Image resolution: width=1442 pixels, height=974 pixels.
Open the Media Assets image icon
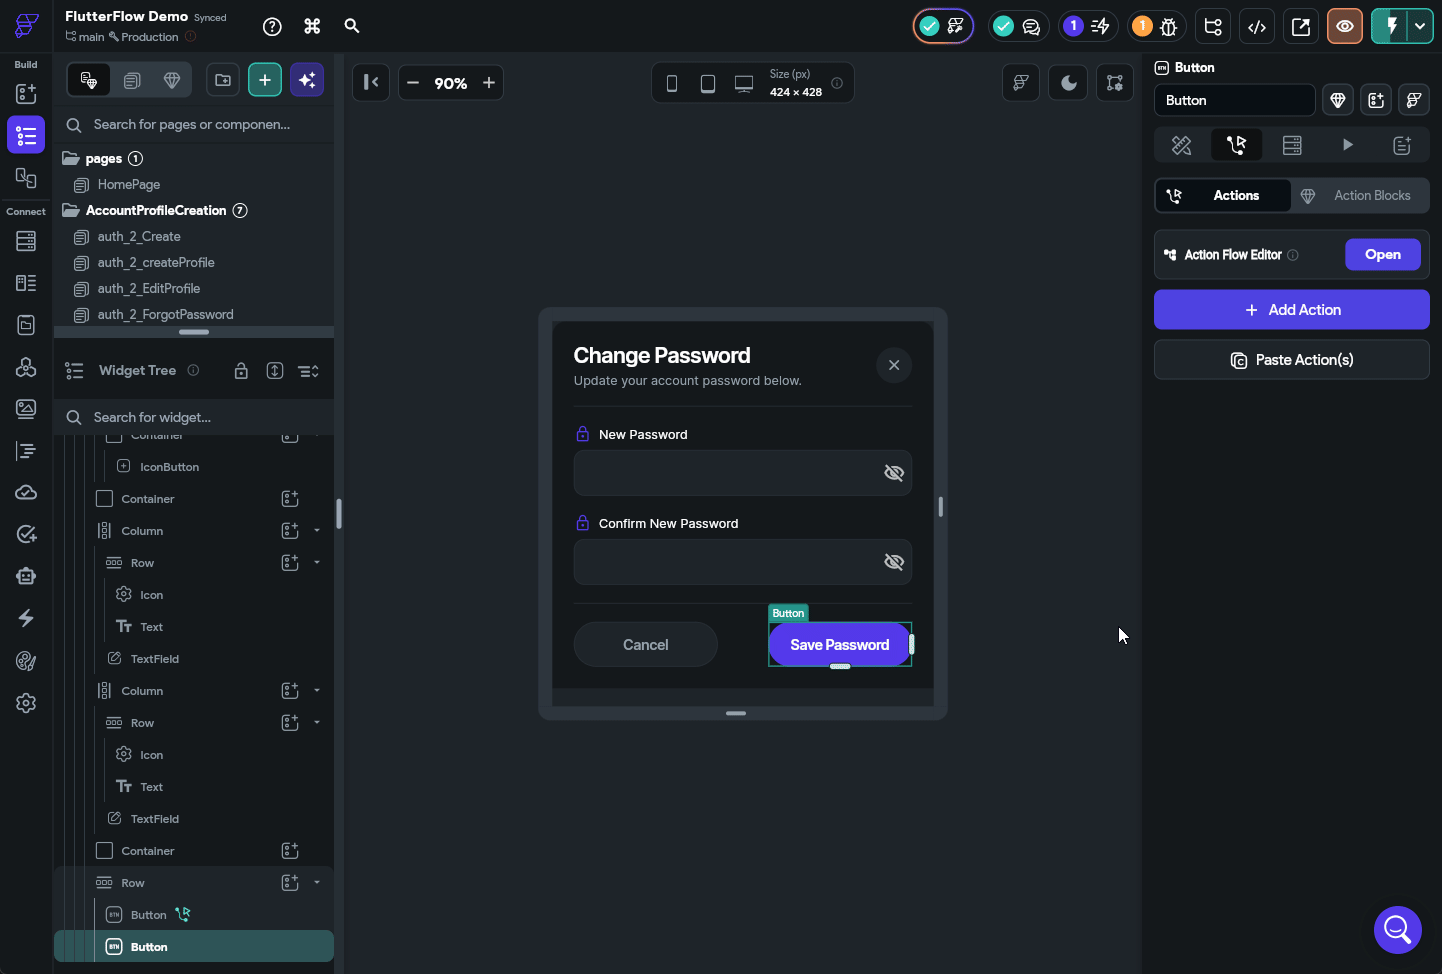(26, 409)
